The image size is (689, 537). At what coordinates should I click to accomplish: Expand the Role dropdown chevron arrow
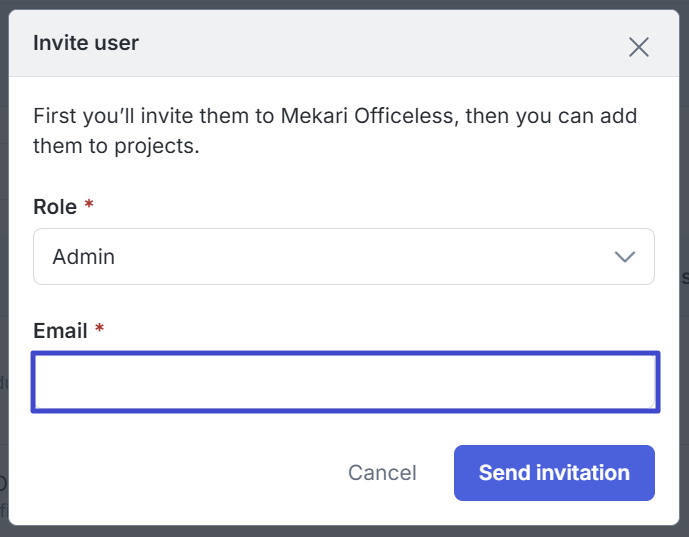pyautogui.click(x=625, y=257)
